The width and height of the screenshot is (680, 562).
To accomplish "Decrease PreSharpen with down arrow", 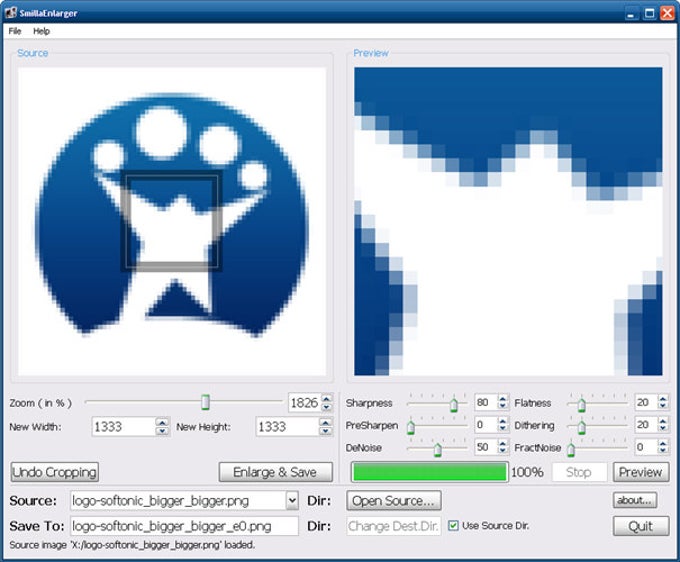I will [503, 428].
